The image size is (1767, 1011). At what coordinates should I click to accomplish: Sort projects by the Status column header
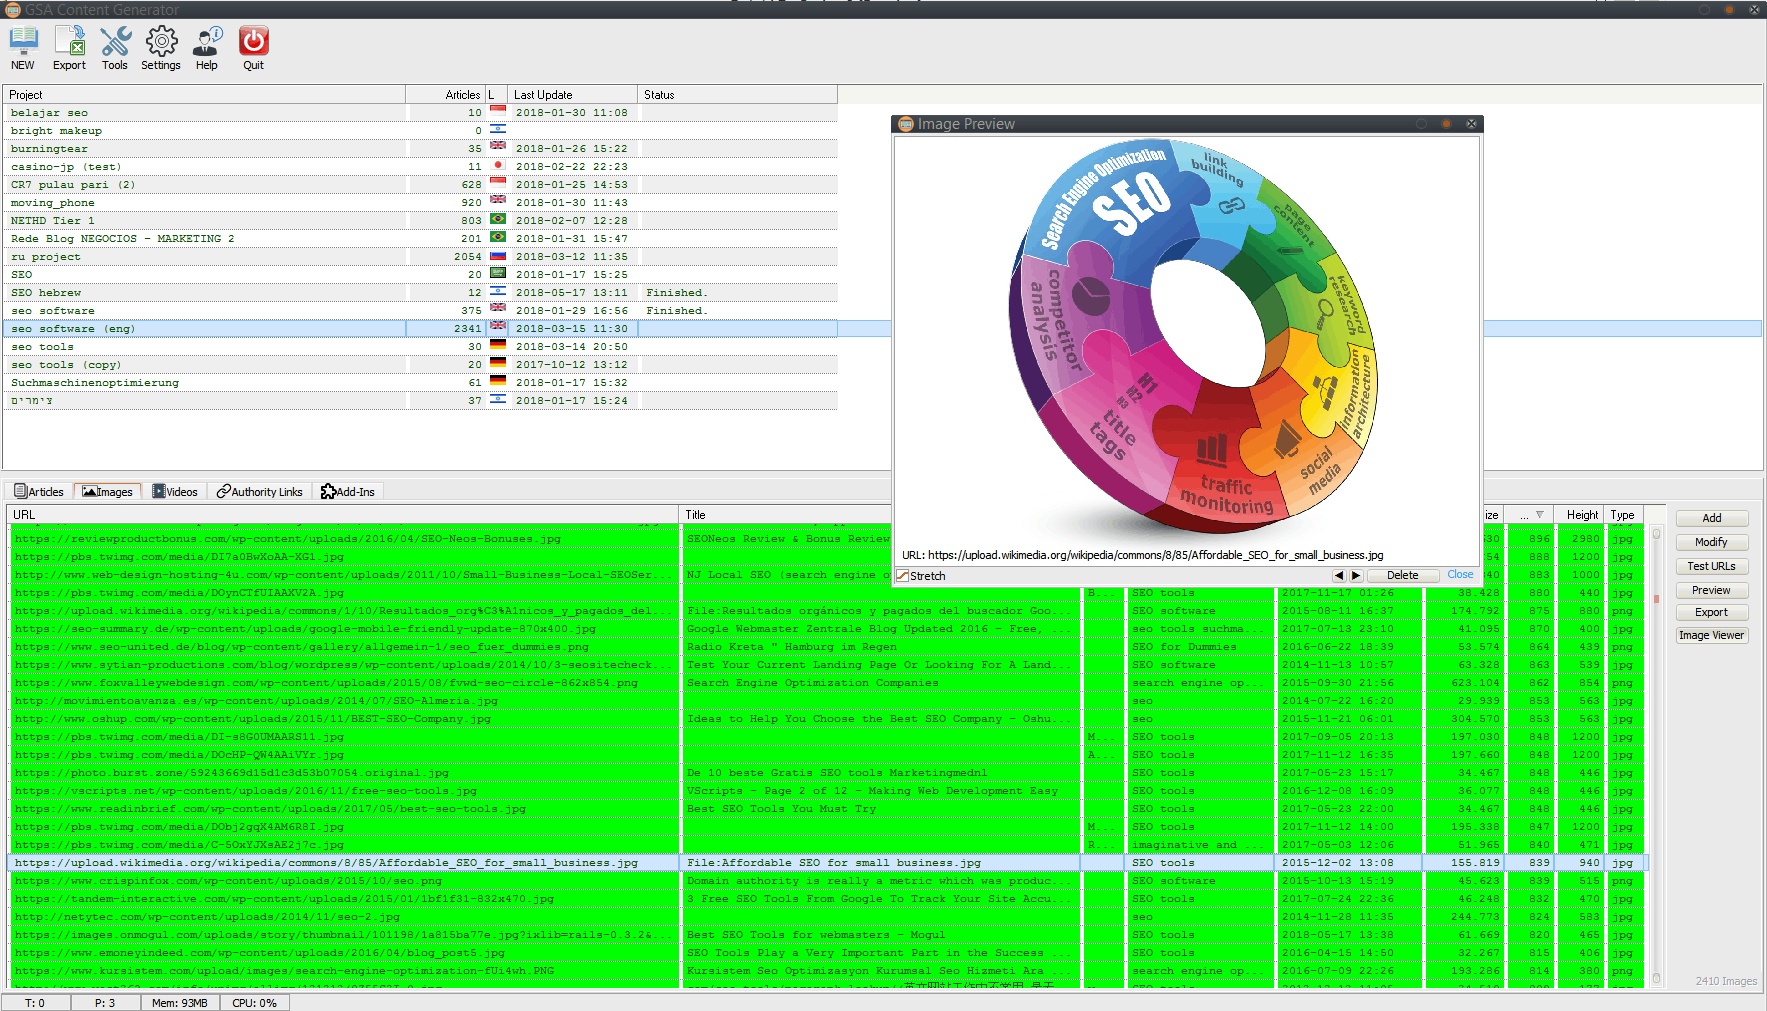click(x=738, y=95)
